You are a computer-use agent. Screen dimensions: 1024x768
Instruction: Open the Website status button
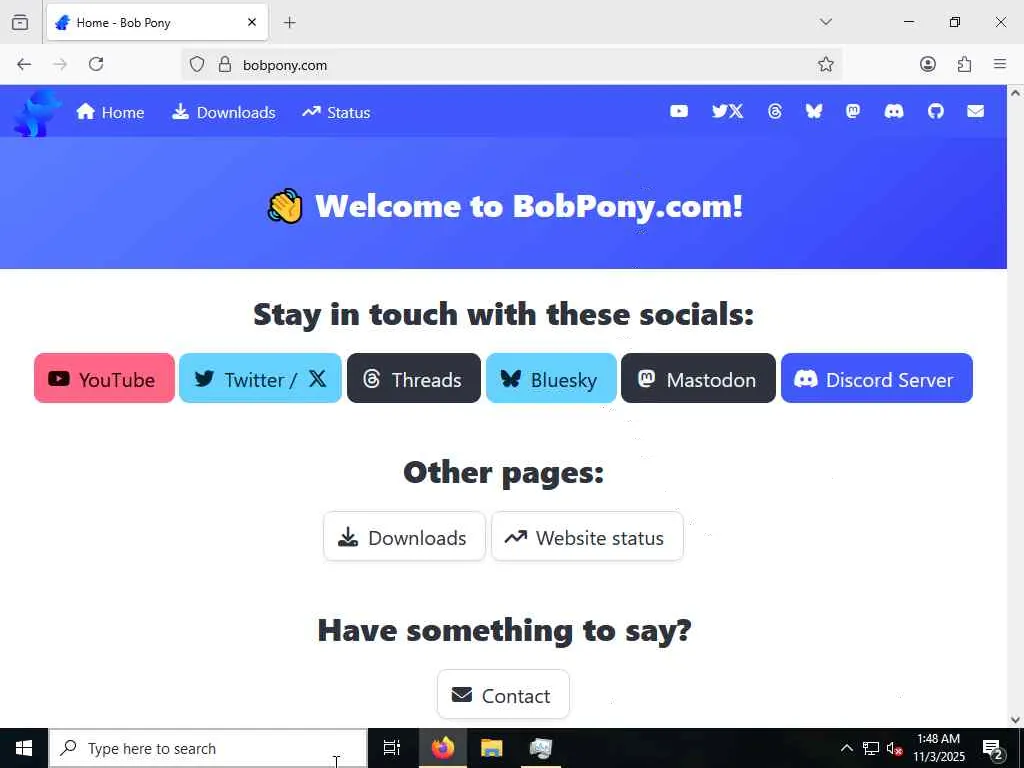pos(587,537)
